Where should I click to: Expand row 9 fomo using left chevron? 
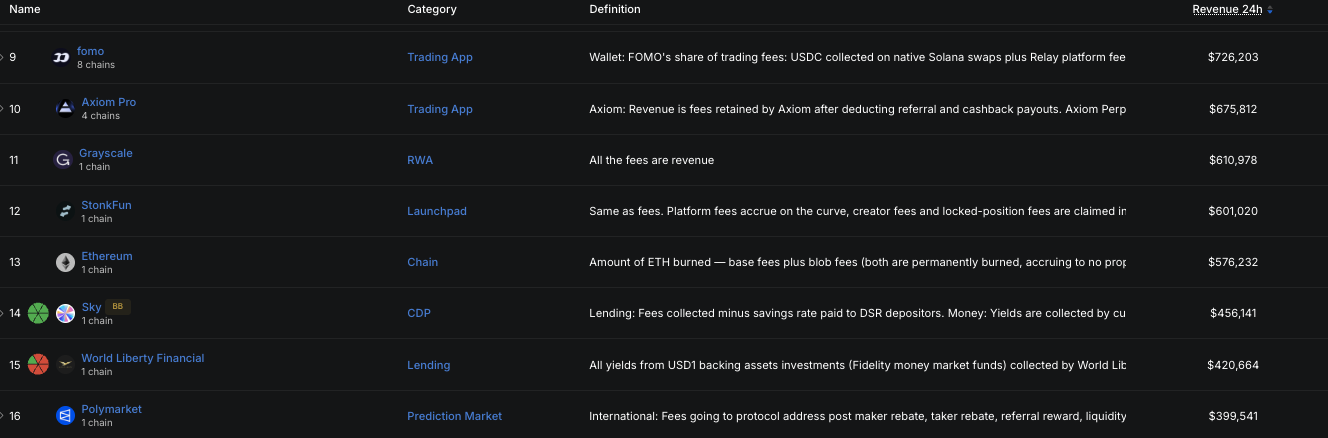(2, 57)
